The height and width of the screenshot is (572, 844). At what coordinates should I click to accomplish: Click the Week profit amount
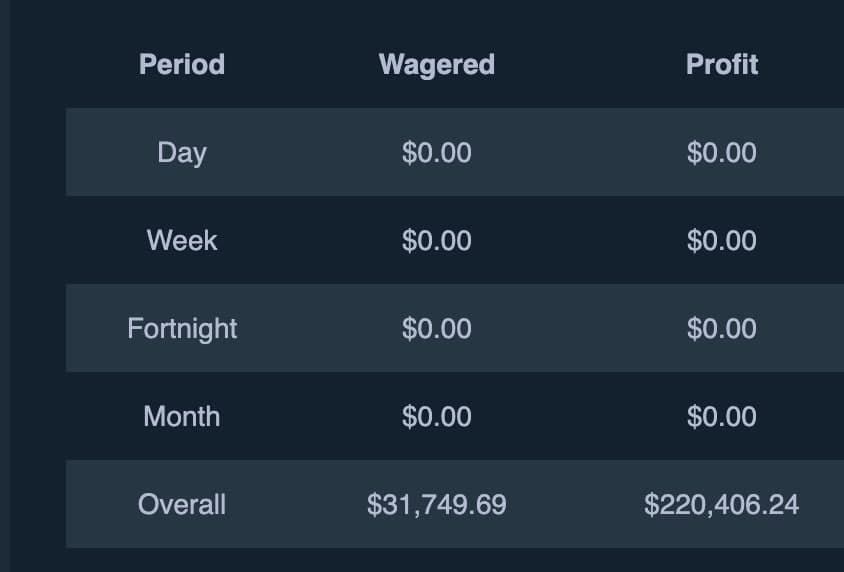pos(722,241)
